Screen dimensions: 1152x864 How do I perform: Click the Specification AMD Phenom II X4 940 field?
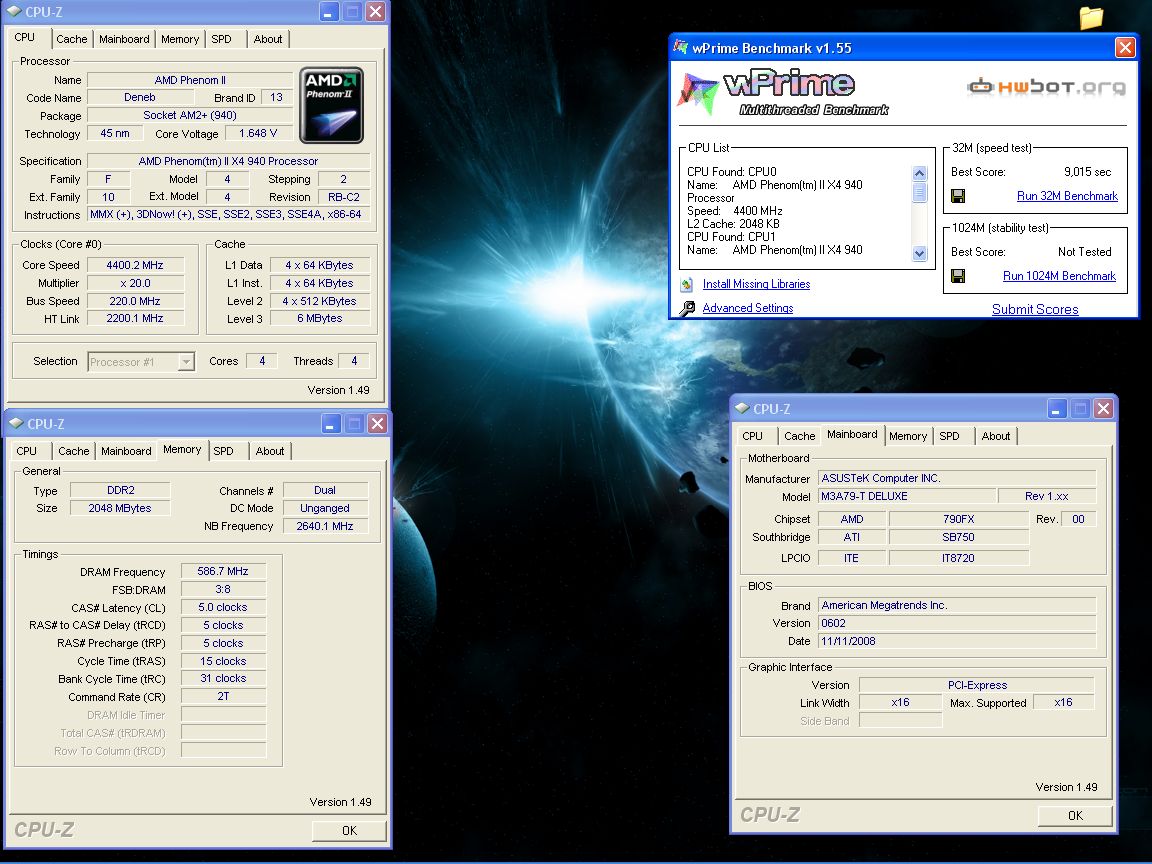pyautogui.click(x=228, y=162)
